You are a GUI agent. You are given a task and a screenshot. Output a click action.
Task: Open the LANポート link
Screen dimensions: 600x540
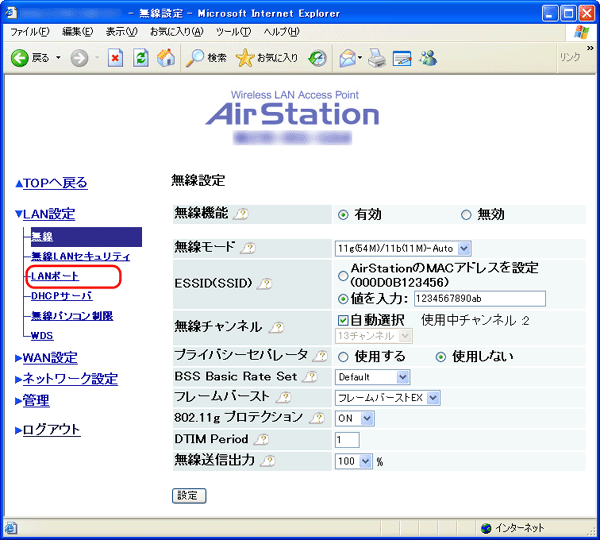(55, 276)
